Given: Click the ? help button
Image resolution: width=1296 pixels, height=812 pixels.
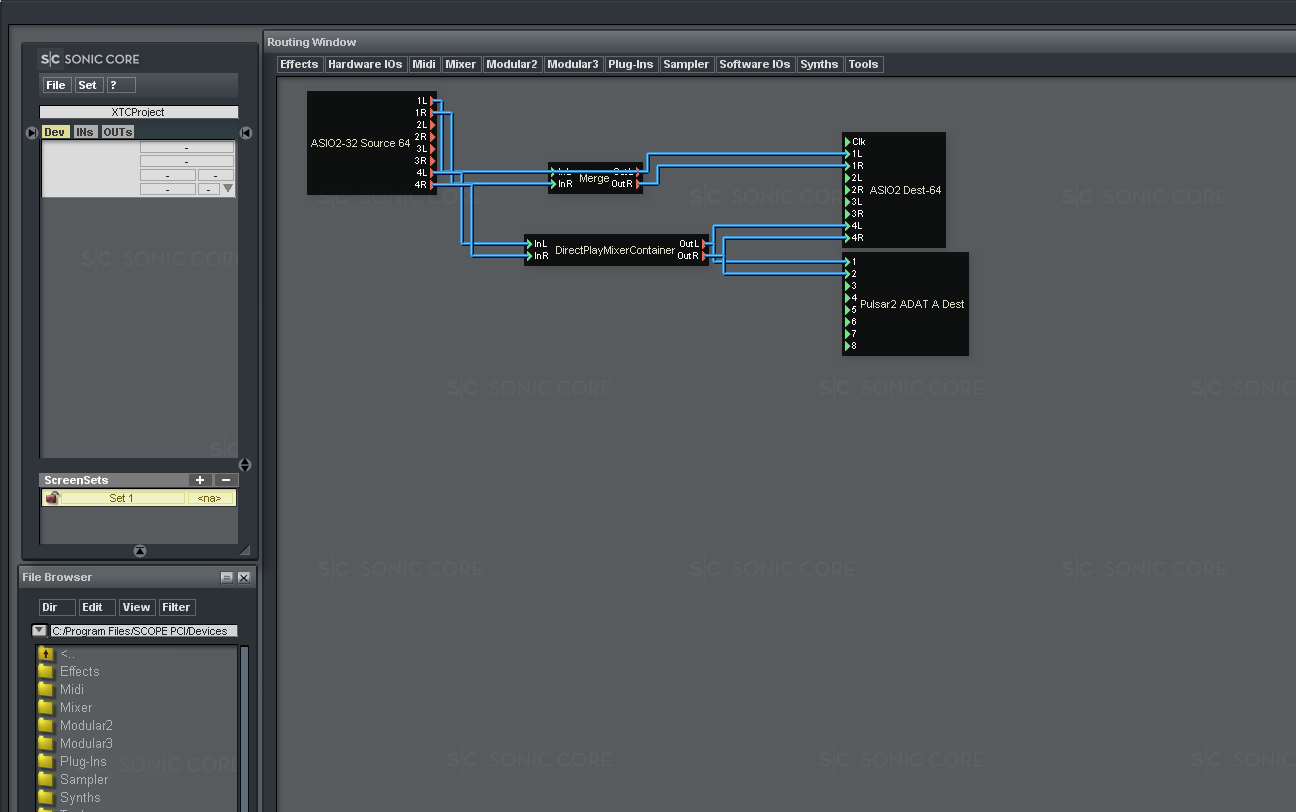Looking at the screenshot, I should pos(120,85).
